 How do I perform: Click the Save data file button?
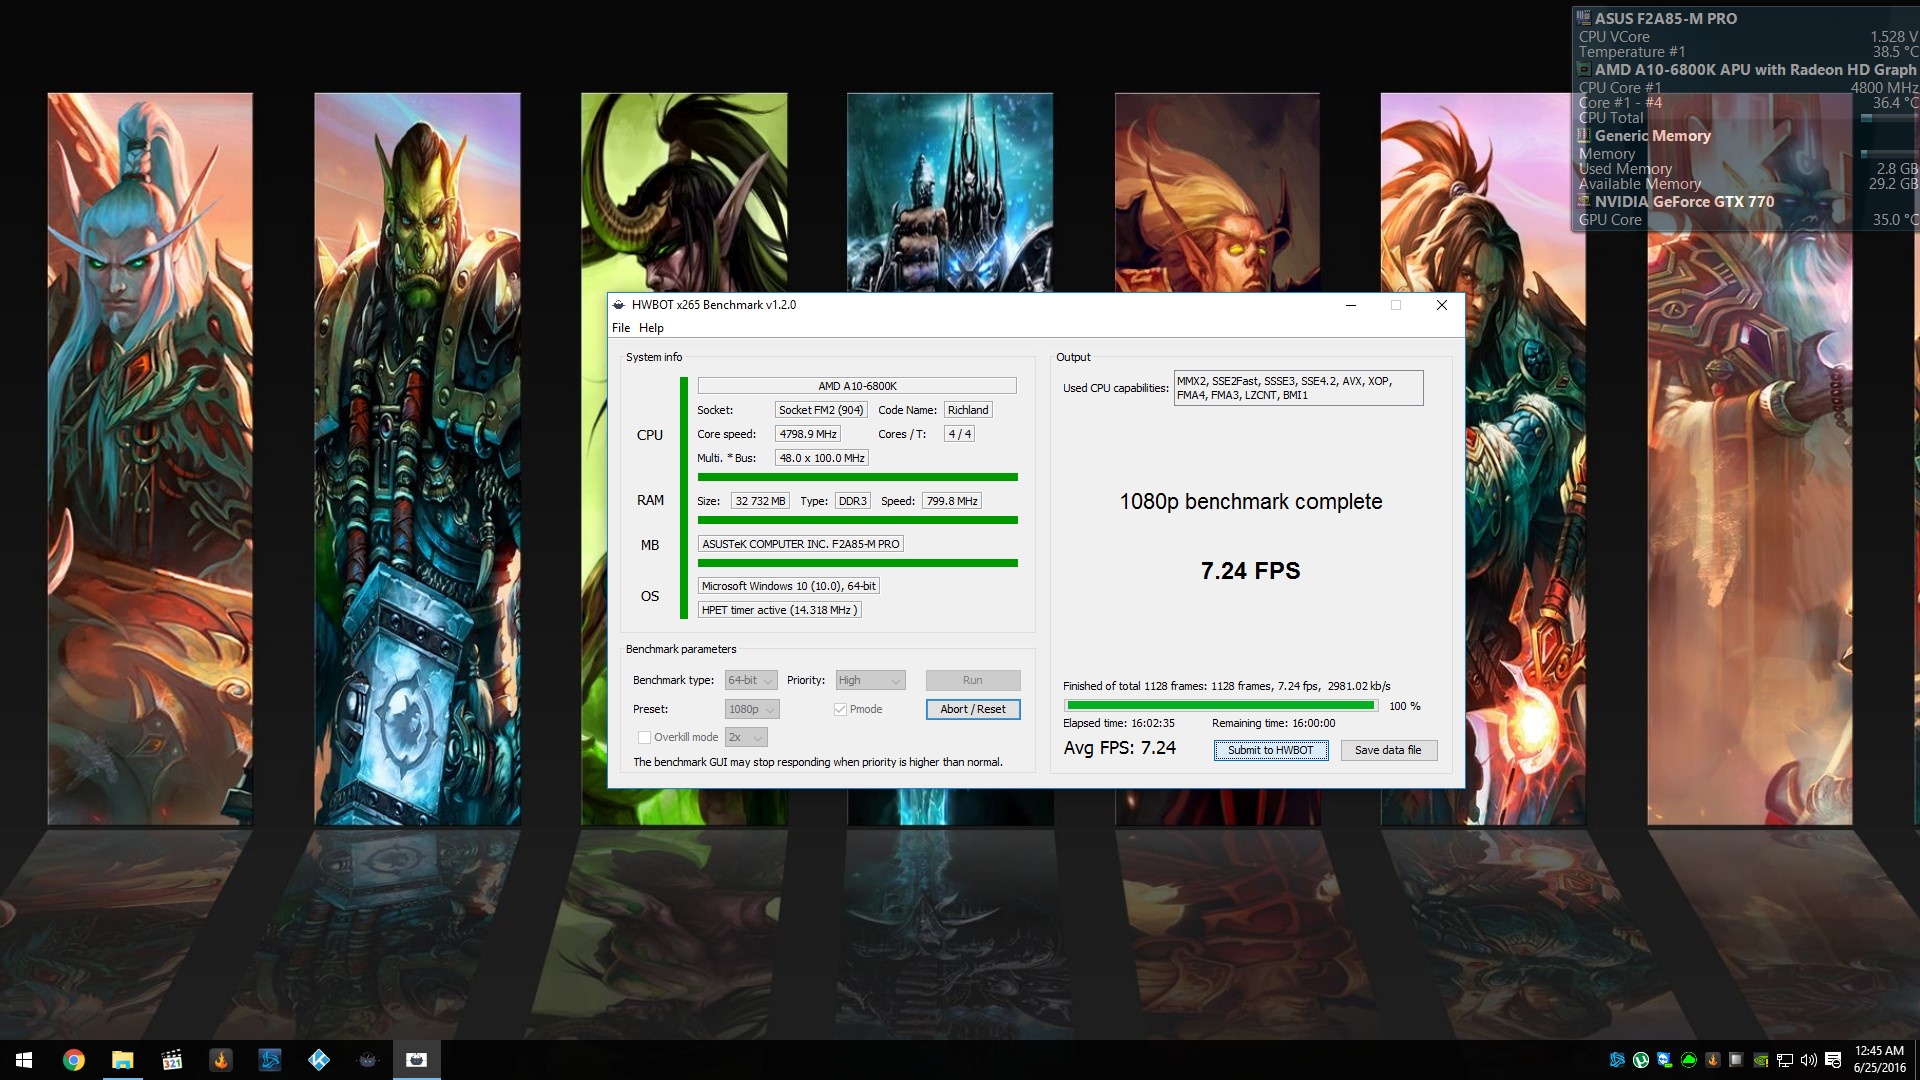tap(1388, 750)
